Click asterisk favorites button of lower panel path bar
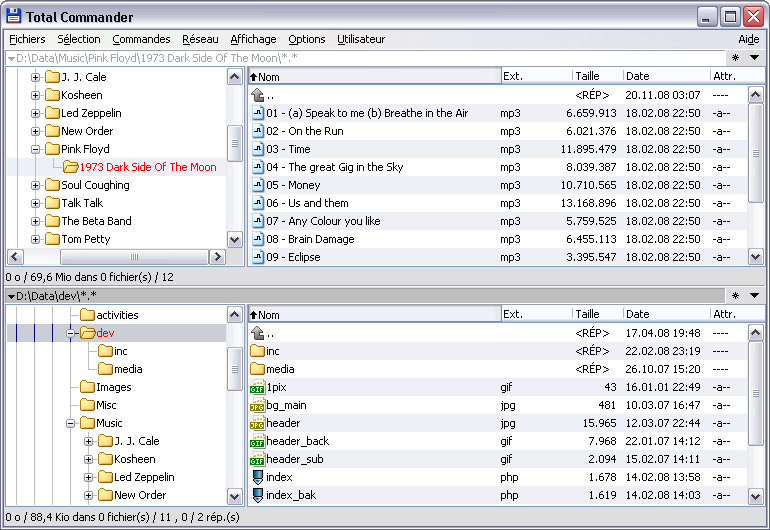This screenshot has width=770, height=530. (x=735, y=296)
